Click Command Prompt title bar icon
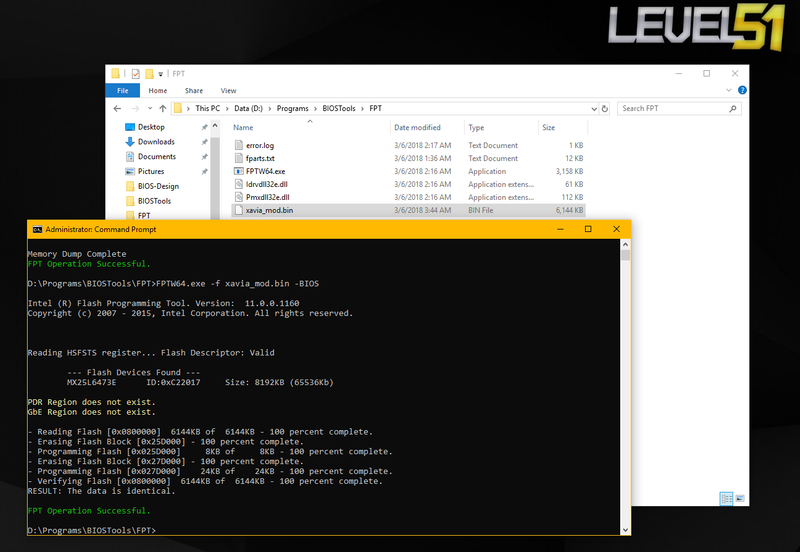Image resolution: width=800 pixels, height=552 pixels. tap(37, 230)
